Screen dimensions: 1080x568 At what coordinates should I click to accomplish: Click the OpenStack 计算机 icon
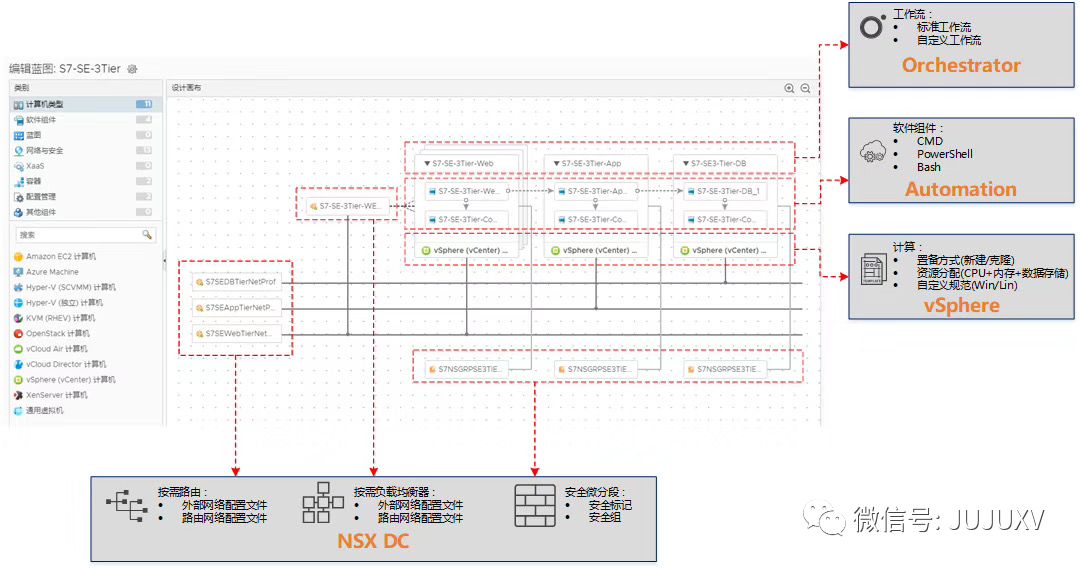pyautogui.click(x=19, y=333)
